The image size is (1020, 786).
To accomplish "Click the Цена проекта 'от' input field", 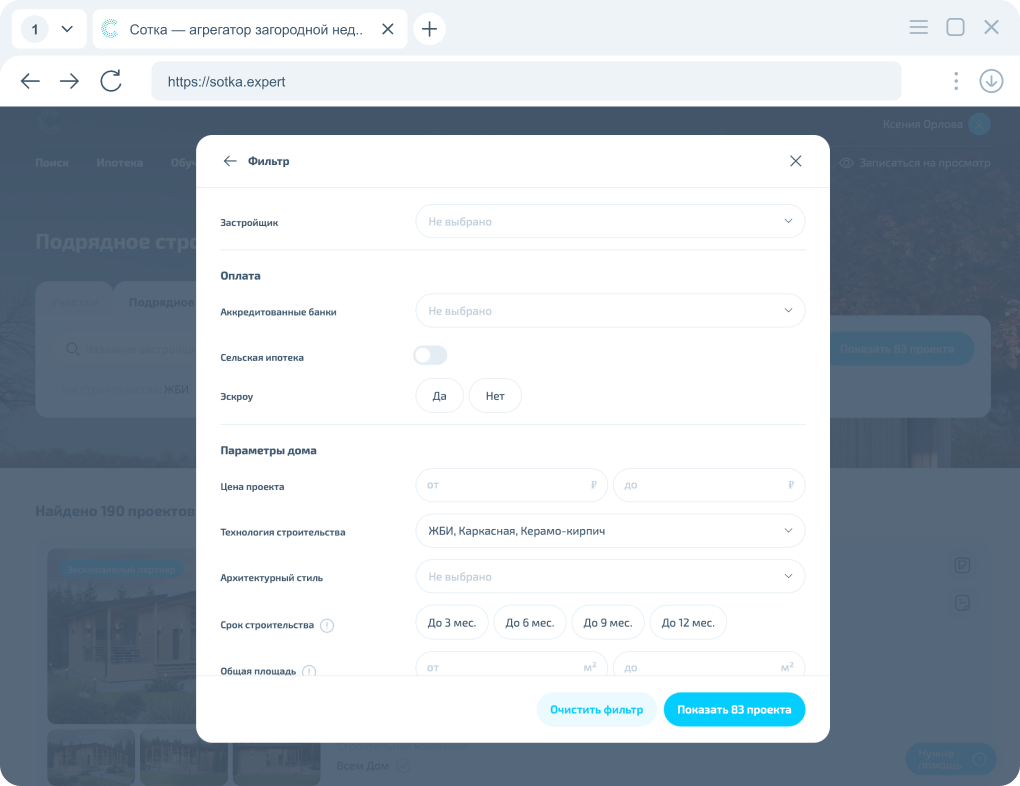I will pyautogui.click(x=505, y=485).
